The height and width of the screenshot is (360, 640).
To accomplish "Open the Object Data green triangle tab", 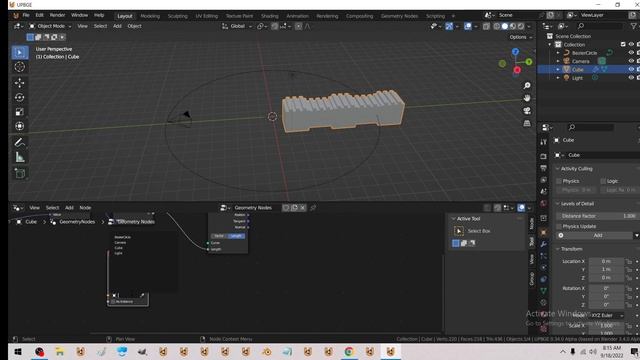I will pos(543,291).
